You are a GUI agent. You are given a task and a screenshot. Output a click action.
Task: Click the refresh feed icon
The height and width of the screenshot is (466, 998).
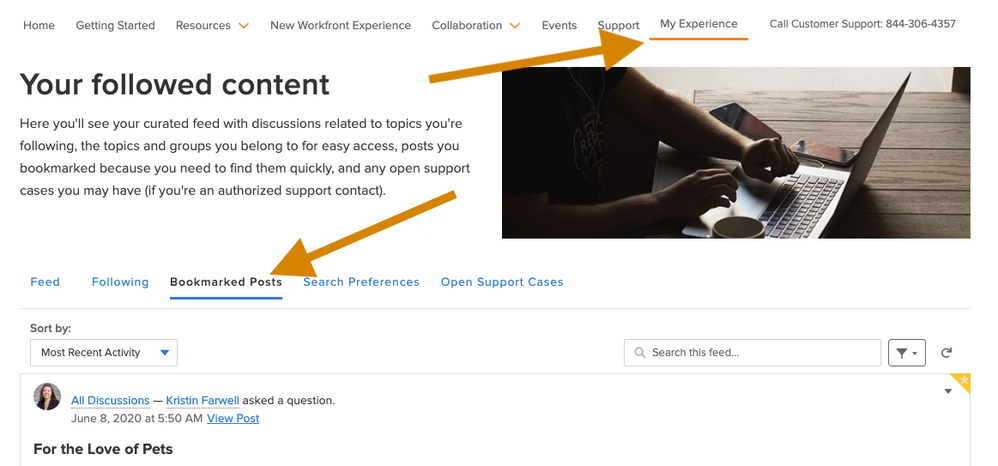(946, 352)
